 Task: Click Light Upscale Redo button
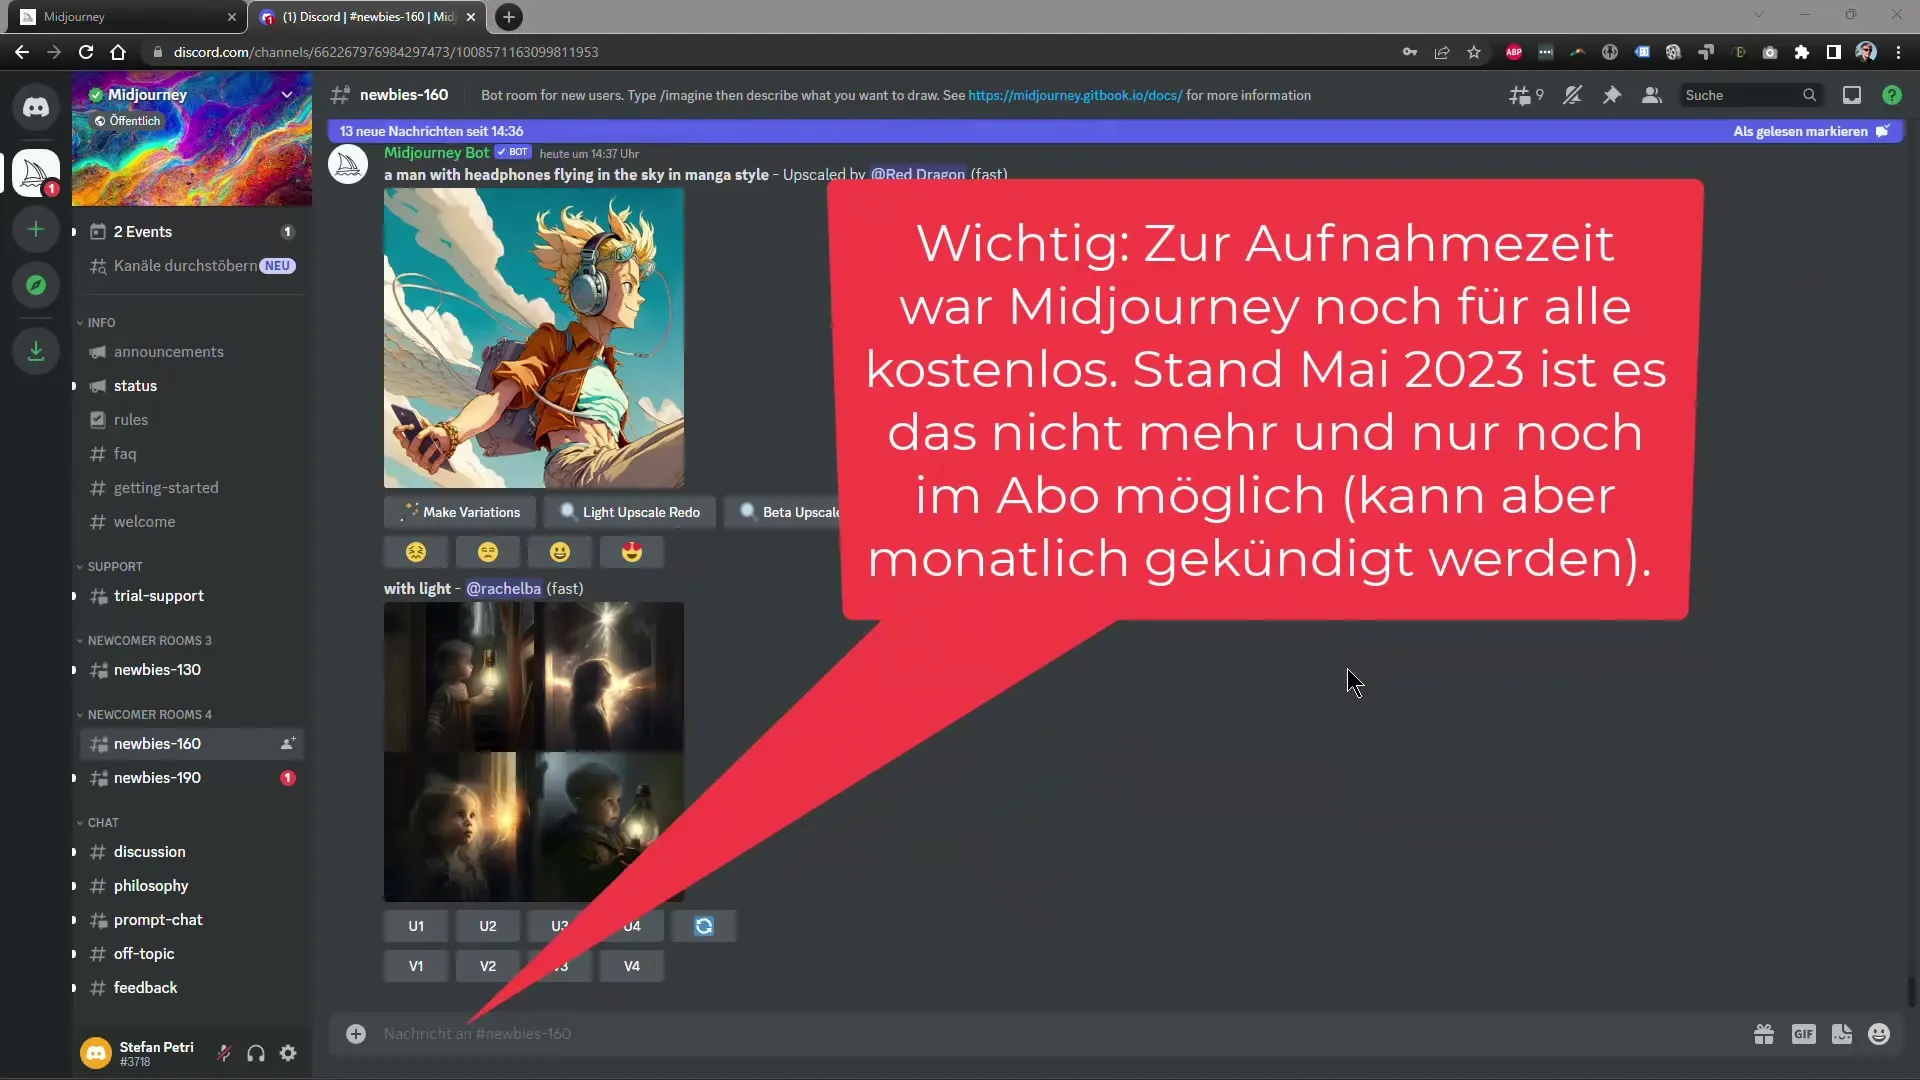pyautogui.click(x=630, y=512)
